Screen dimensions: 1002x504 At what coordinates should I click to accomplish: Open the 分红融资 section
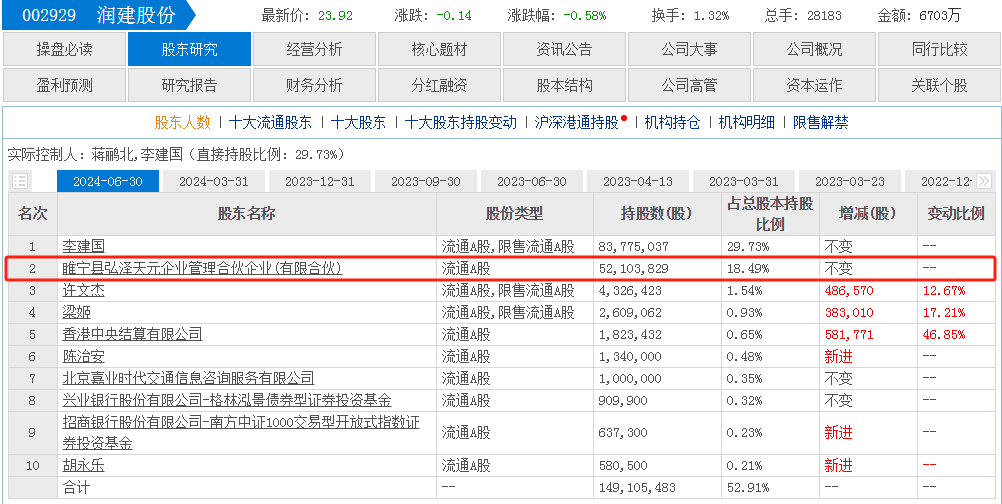coord(439,85)
